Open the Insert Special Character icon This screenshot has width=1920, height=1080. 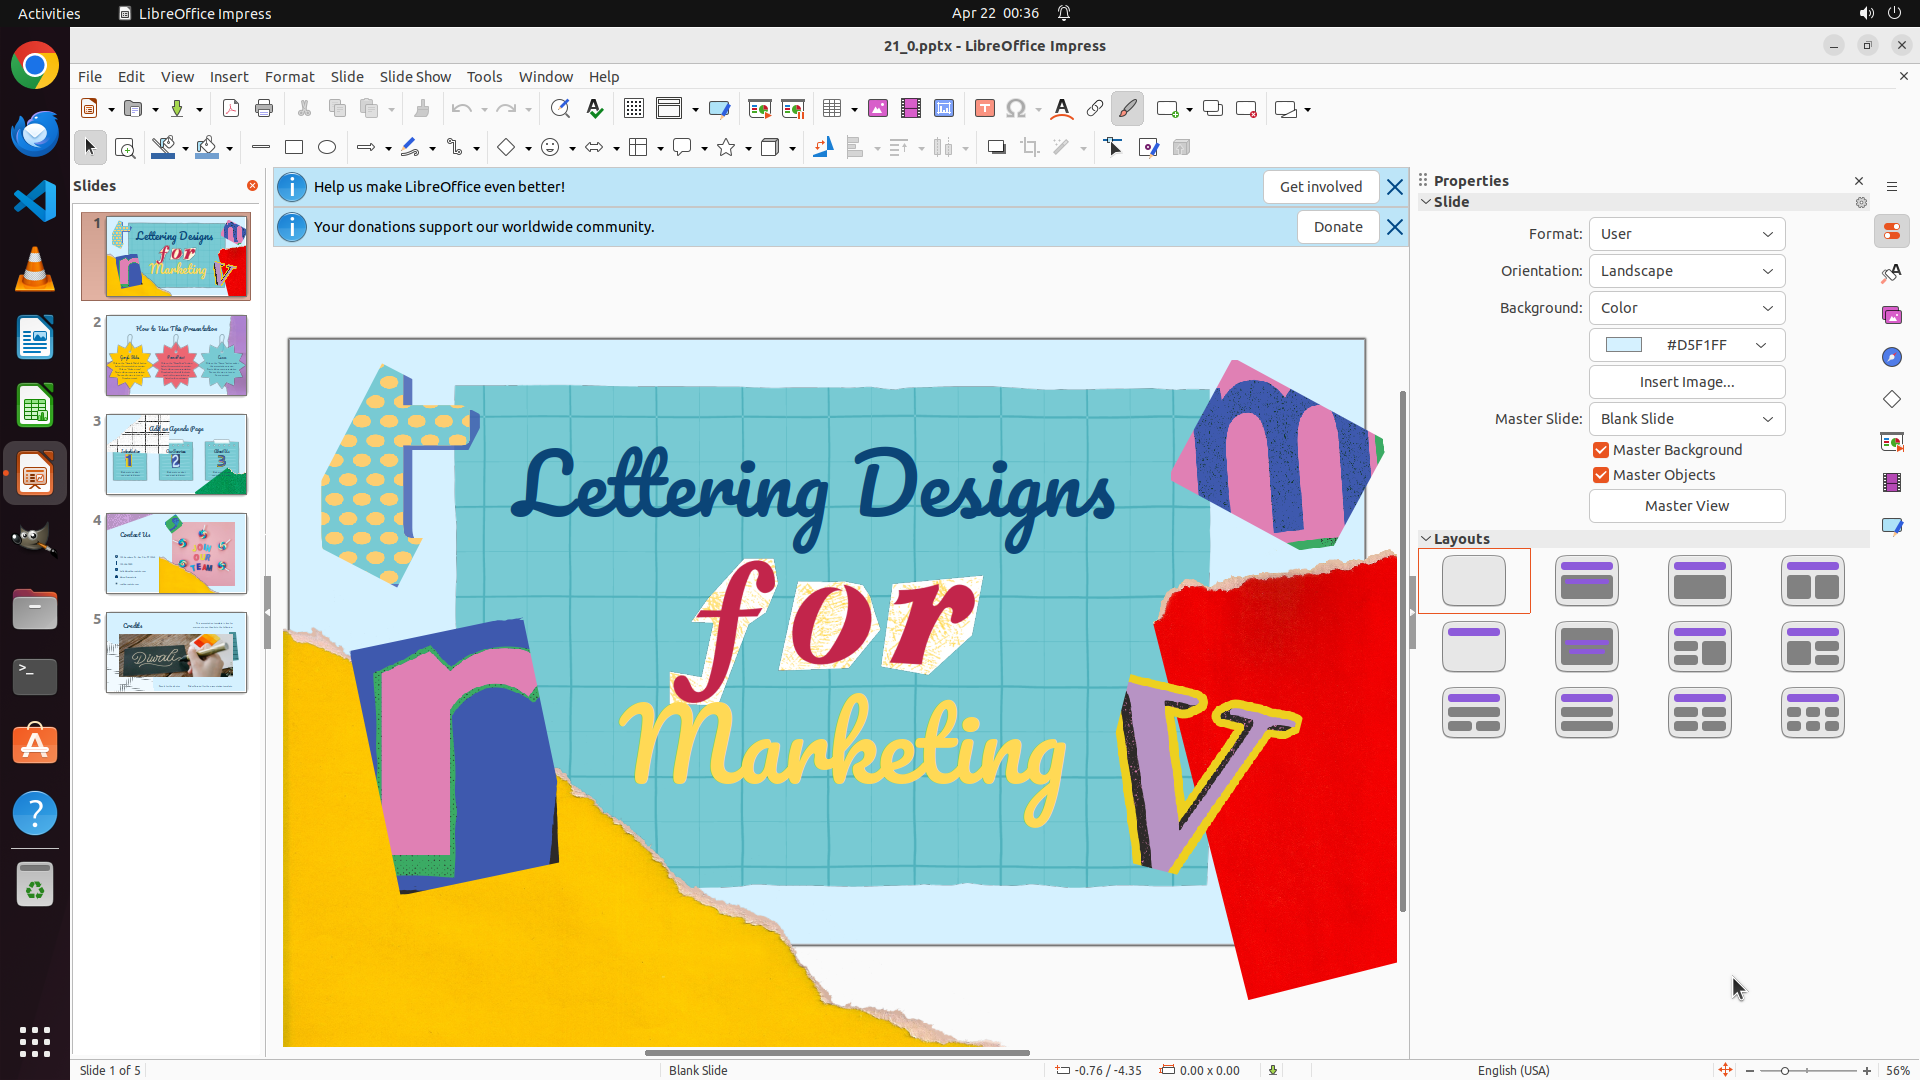pyautogui.click(x=1016, y=109)
